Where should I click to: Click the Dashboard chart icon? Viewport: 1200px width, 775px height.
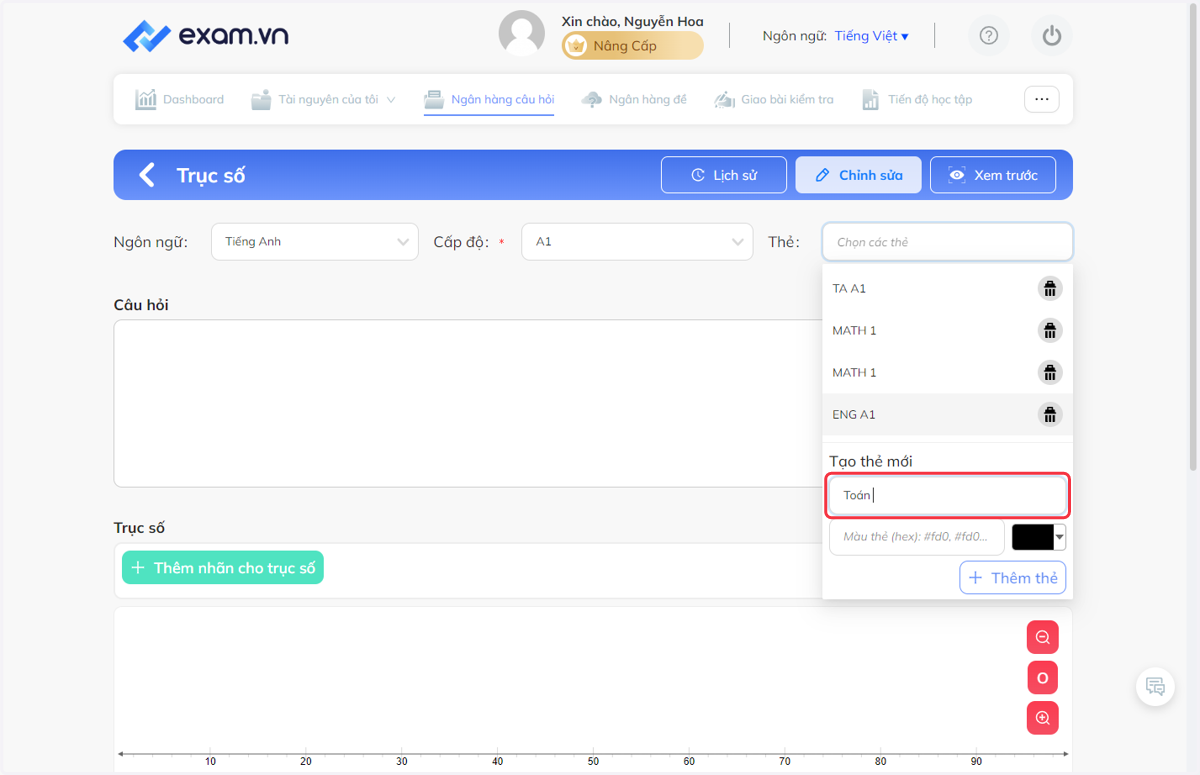point(146,100)
